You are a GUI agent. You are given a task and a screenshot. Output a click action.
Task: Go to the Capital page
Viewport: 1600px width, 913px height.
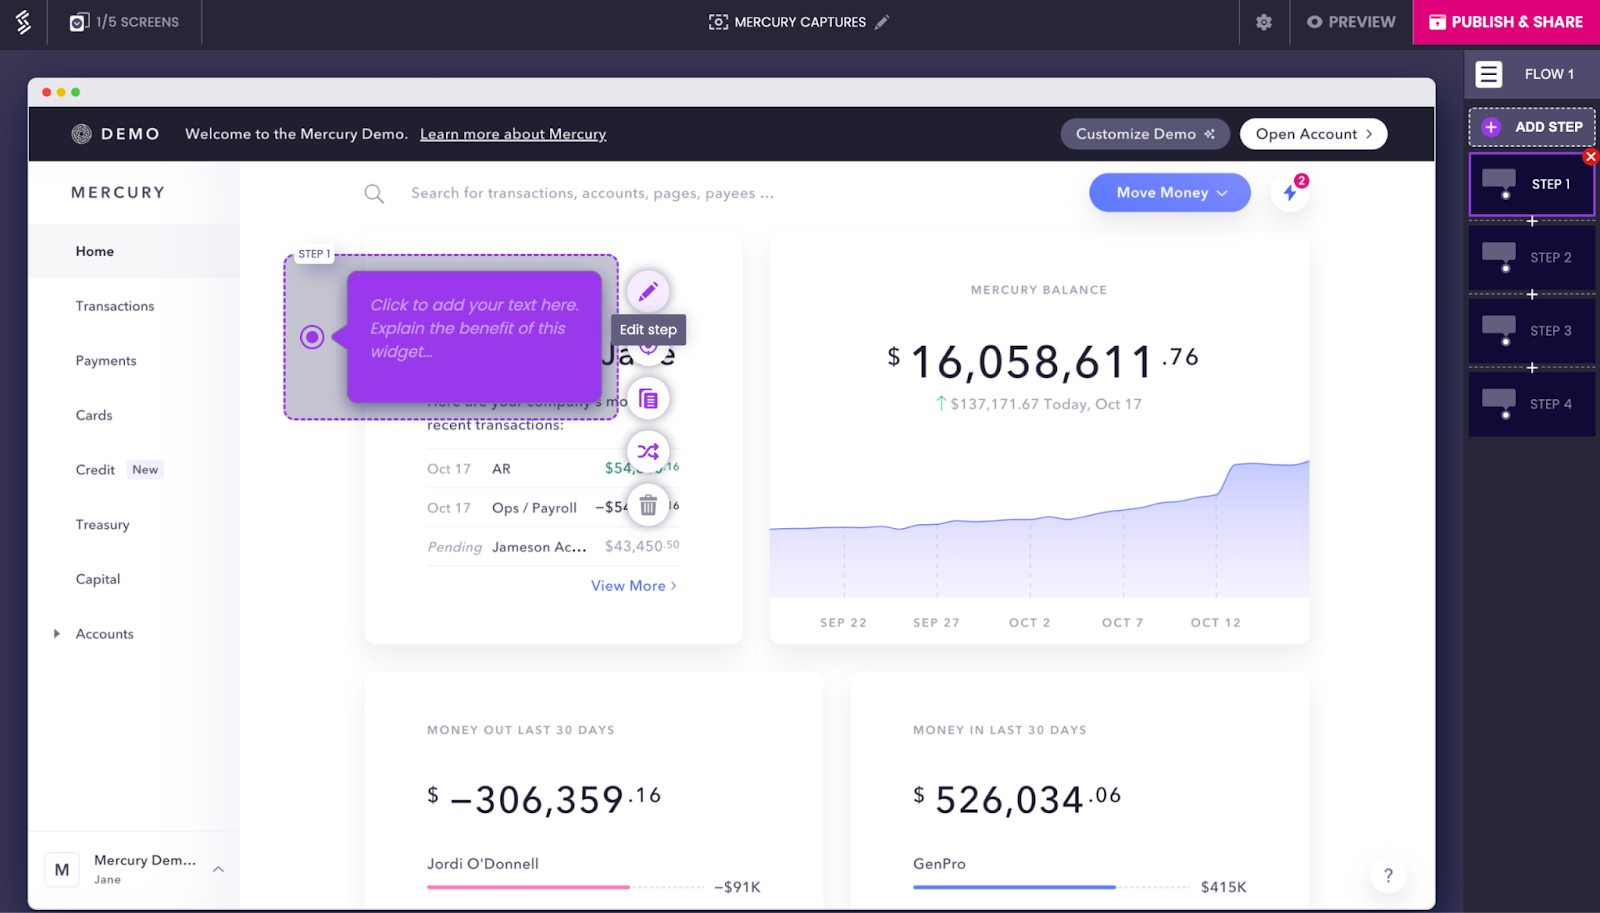pos(98,579)
